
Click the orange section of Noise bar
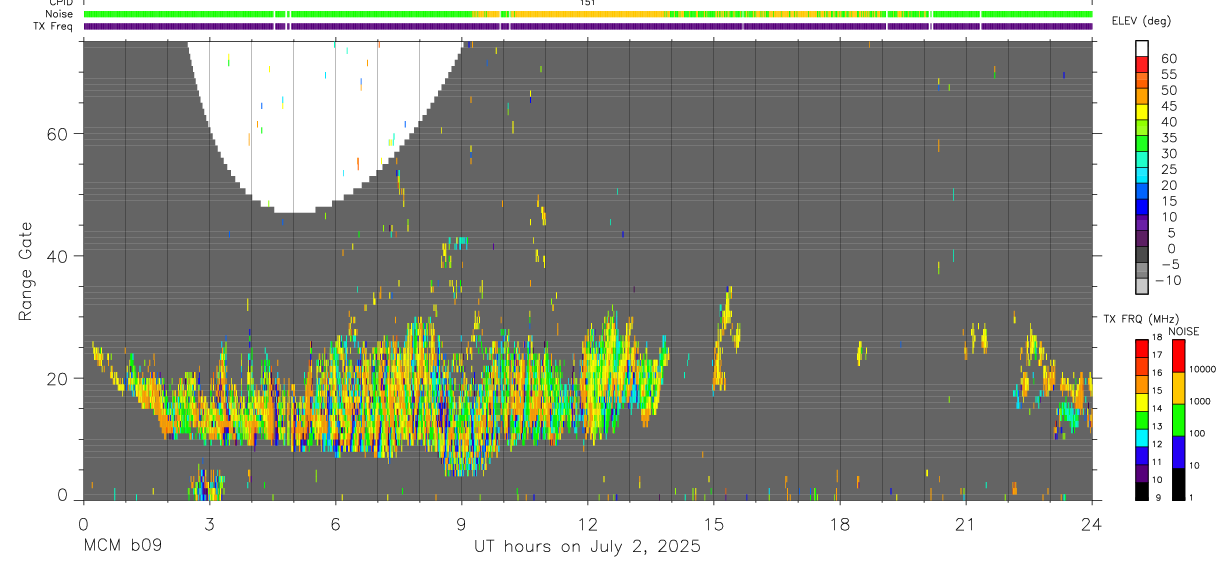[700, 14]
